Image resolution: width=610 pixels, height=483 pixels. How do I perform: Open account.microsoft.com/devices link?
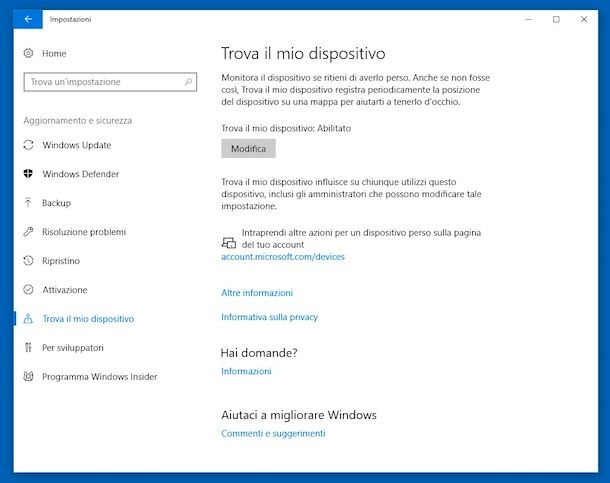pyautogui.click(x=283, y=257)
